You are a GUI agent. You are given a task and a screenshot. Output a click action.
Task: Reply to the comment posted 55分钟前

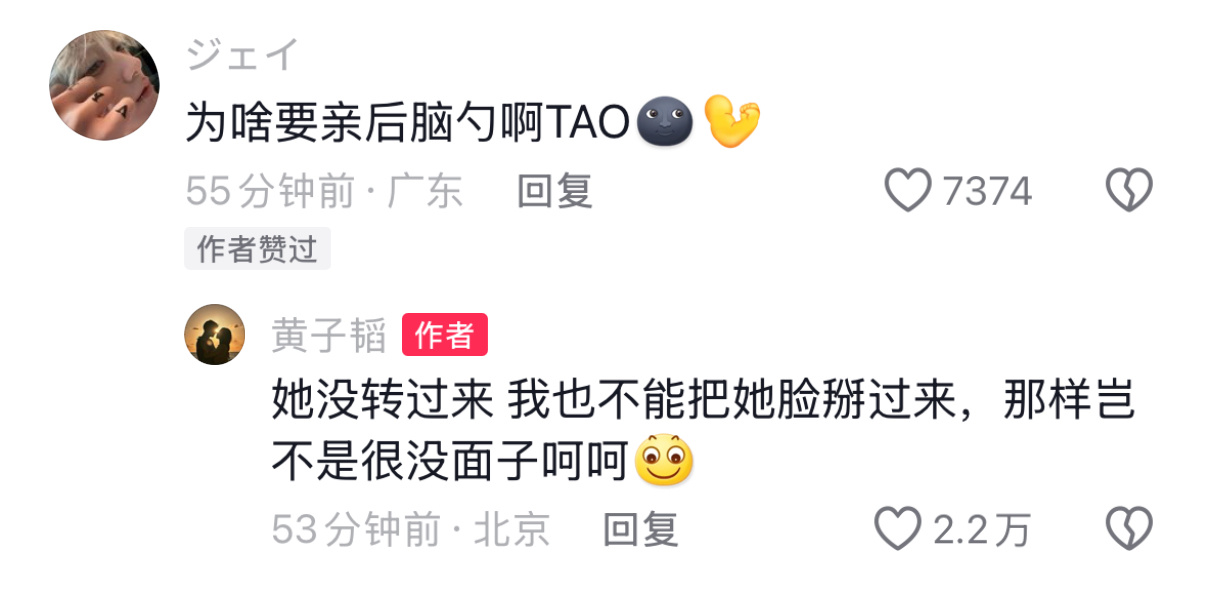[x=555, y=190]
